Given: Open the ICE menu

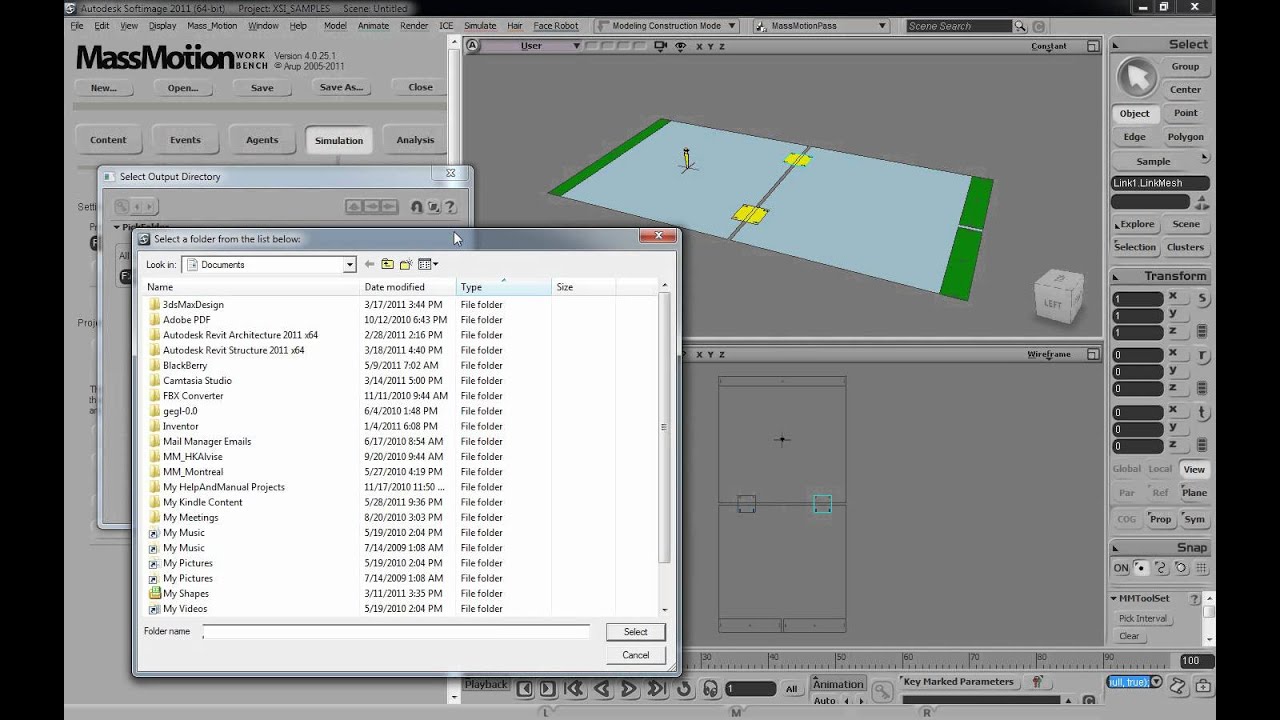Looking at the screenshot, I should [446, 26].
